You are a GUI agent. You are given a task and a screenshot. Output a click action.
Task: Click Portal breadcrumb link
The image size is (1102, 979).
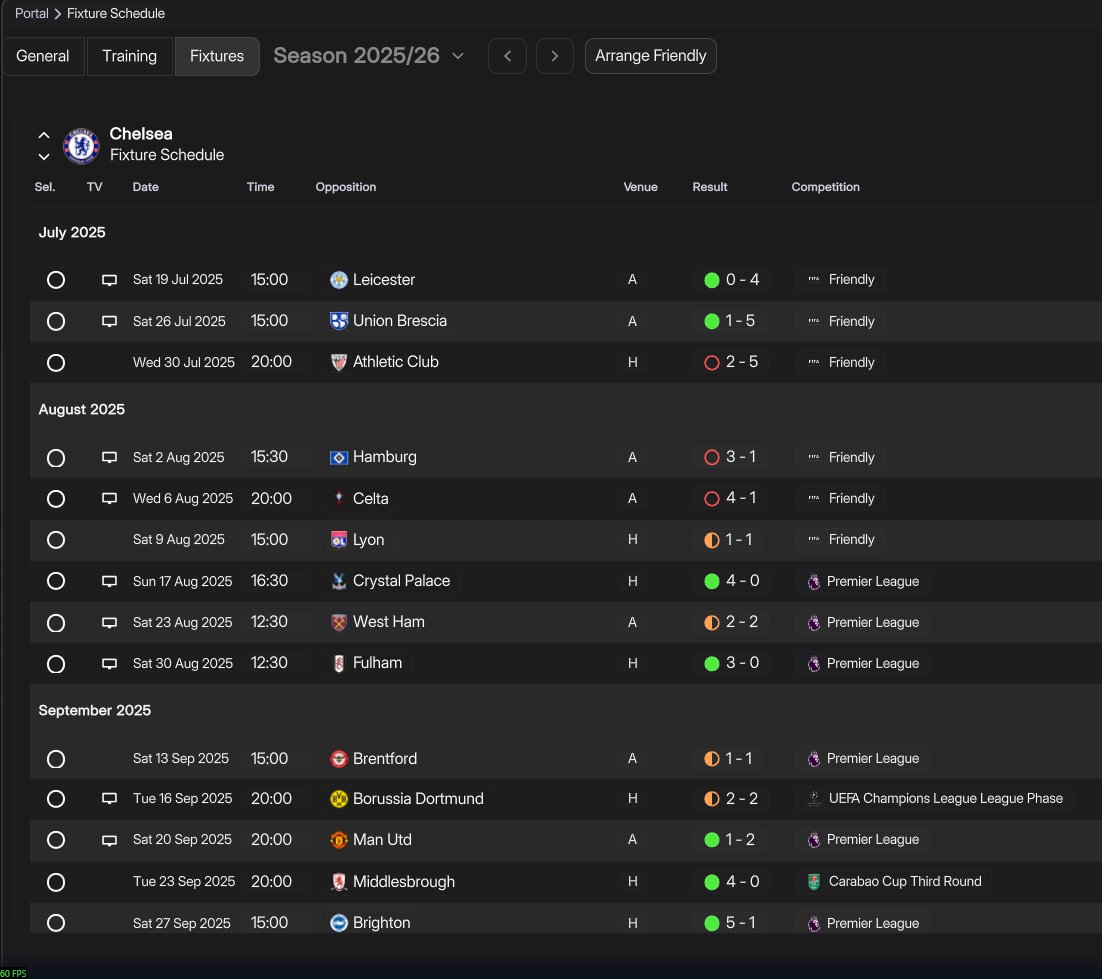32,13
